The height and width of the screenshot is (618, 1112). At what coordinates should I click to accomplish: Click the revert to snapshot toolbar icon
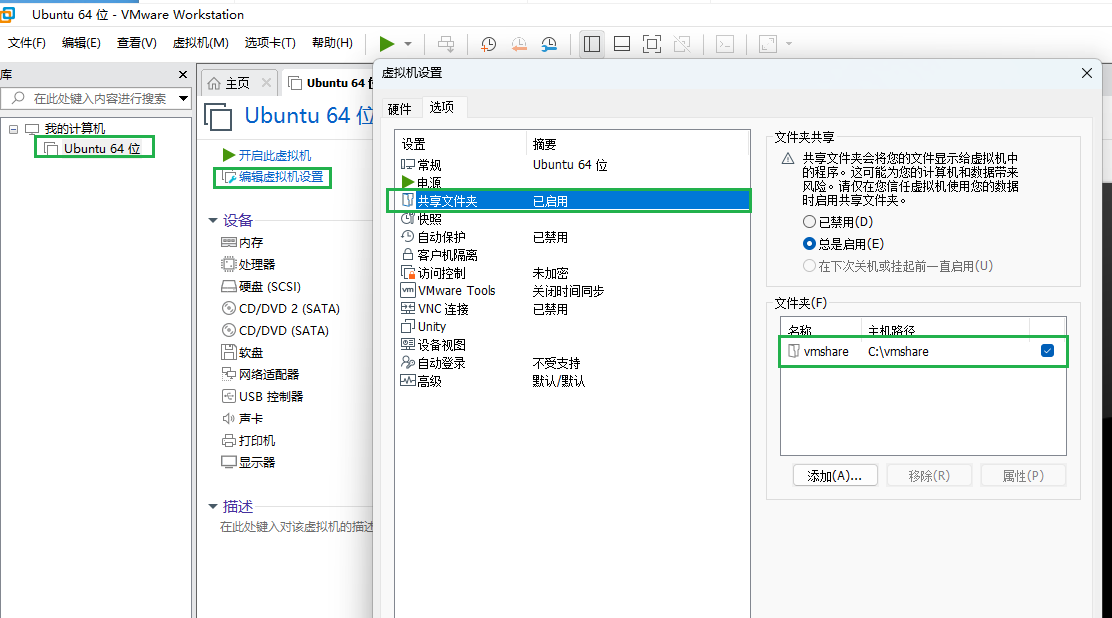pos(519,44)
